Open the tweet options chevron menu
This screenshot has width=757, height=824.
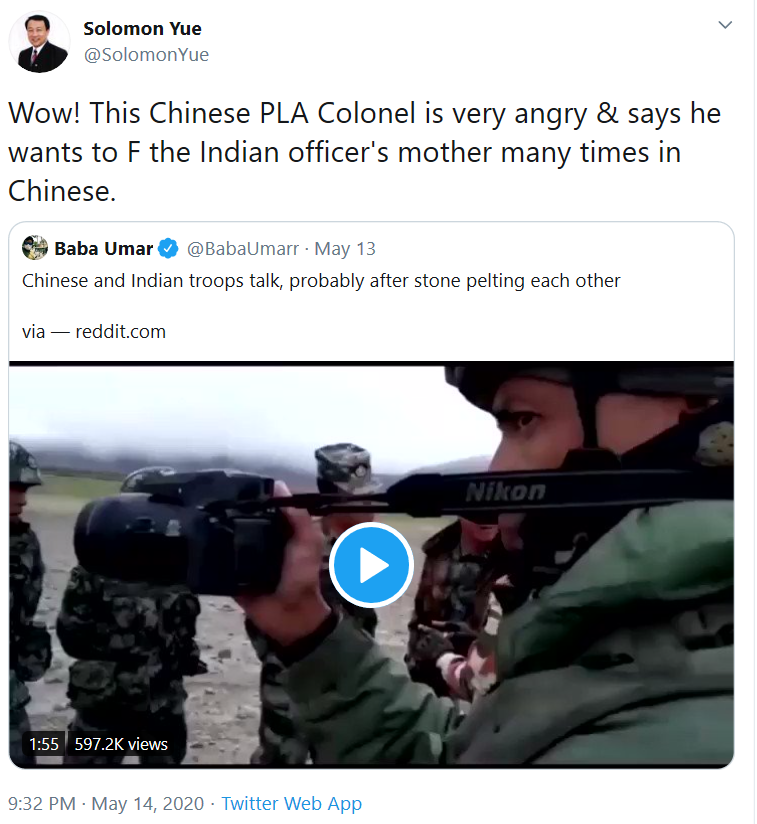click(x=725, y=25)
